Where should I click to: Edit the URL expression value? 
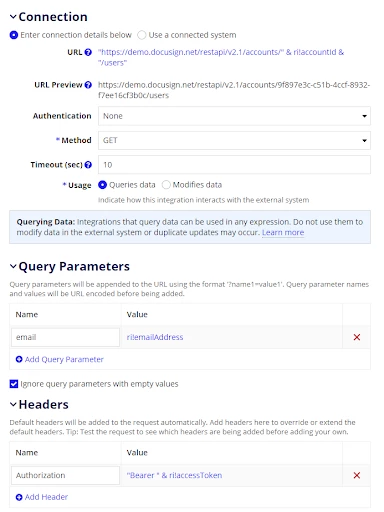[221, 57]
